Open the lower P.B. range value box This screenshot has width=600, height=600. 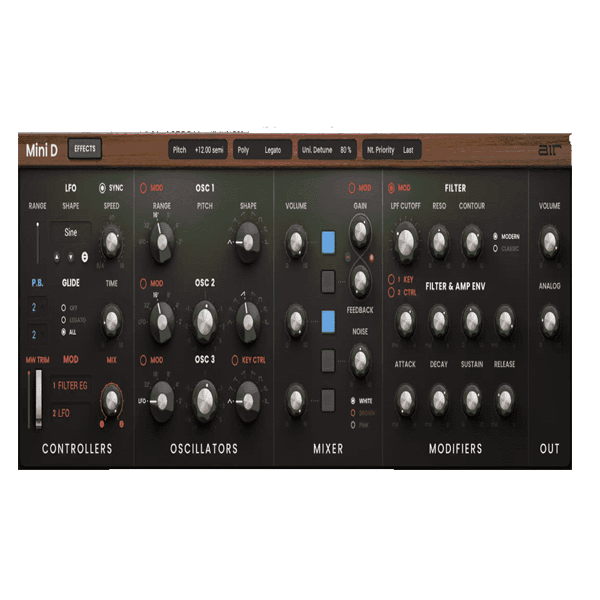click(37, 334)
